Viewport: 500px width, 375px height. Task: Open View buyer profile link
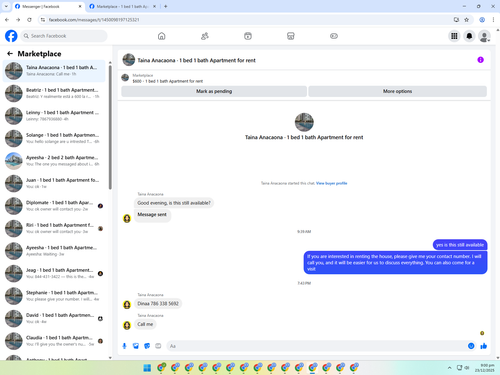(331, 183)
